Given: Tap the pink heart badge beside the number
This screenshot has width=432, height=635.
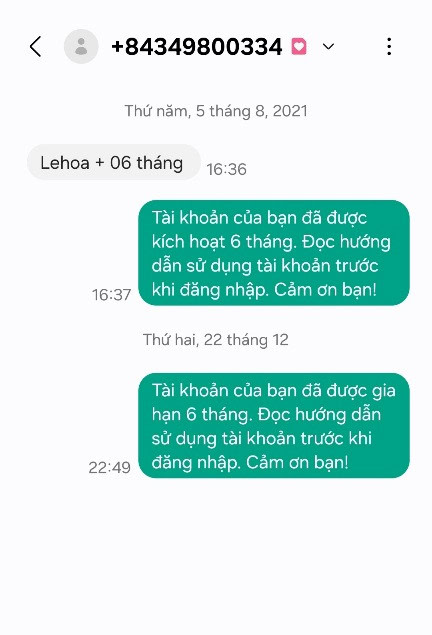Looking at the screenshot, I should click(x=299, y=47).
